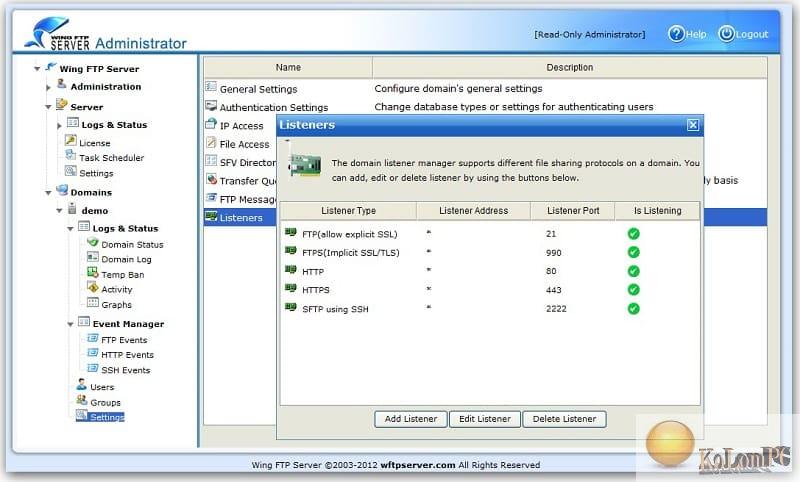Open the SFV Directory settings row

coord(241,162)
